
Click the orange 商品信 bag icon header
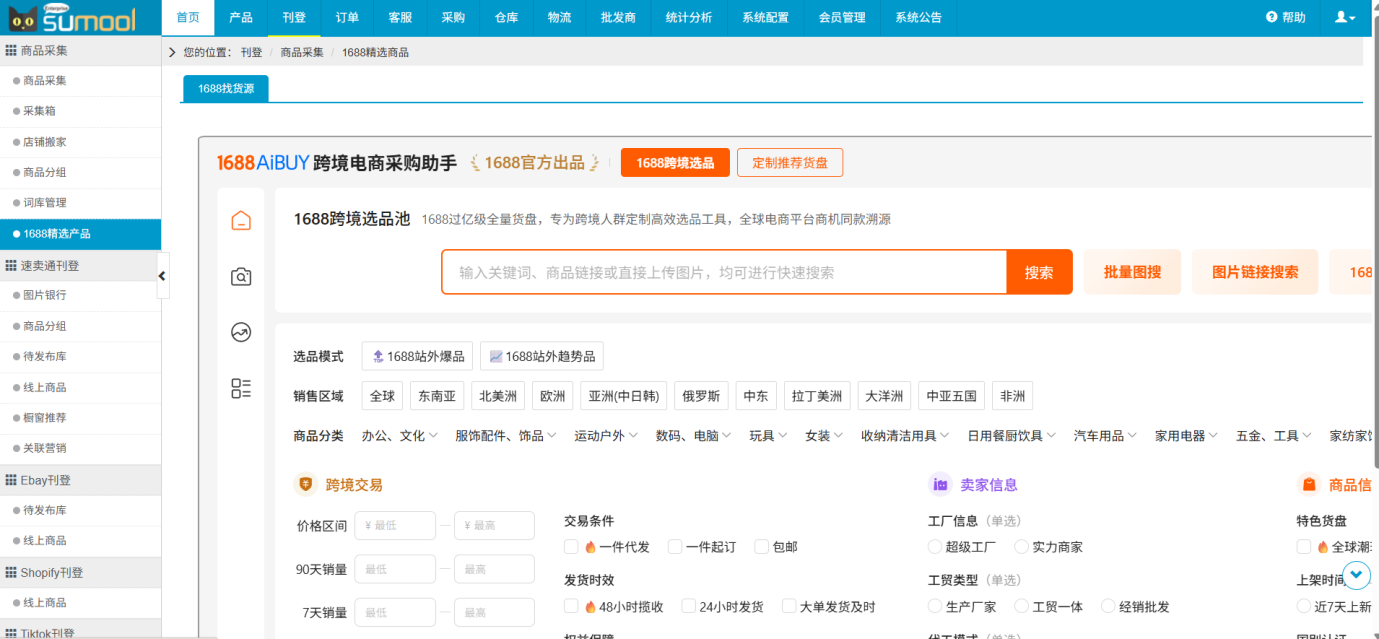point(1309,485)
